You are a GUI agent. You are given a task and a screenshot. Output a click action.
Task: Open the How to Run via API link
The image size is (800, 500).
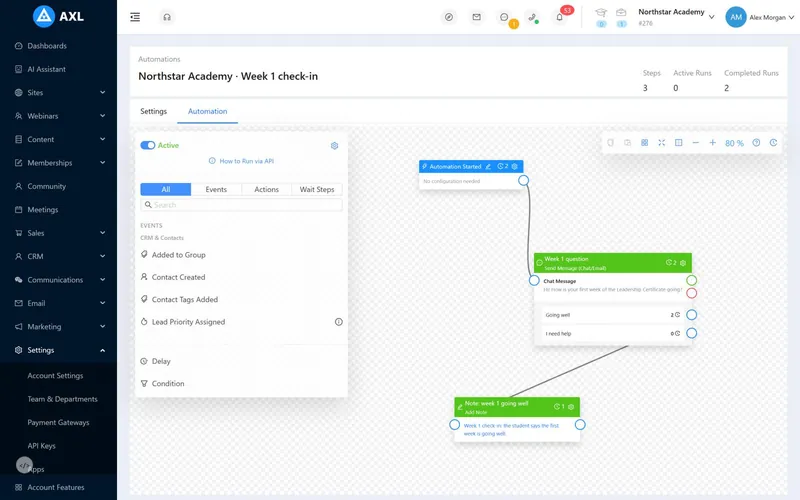(x=241, y=161)
